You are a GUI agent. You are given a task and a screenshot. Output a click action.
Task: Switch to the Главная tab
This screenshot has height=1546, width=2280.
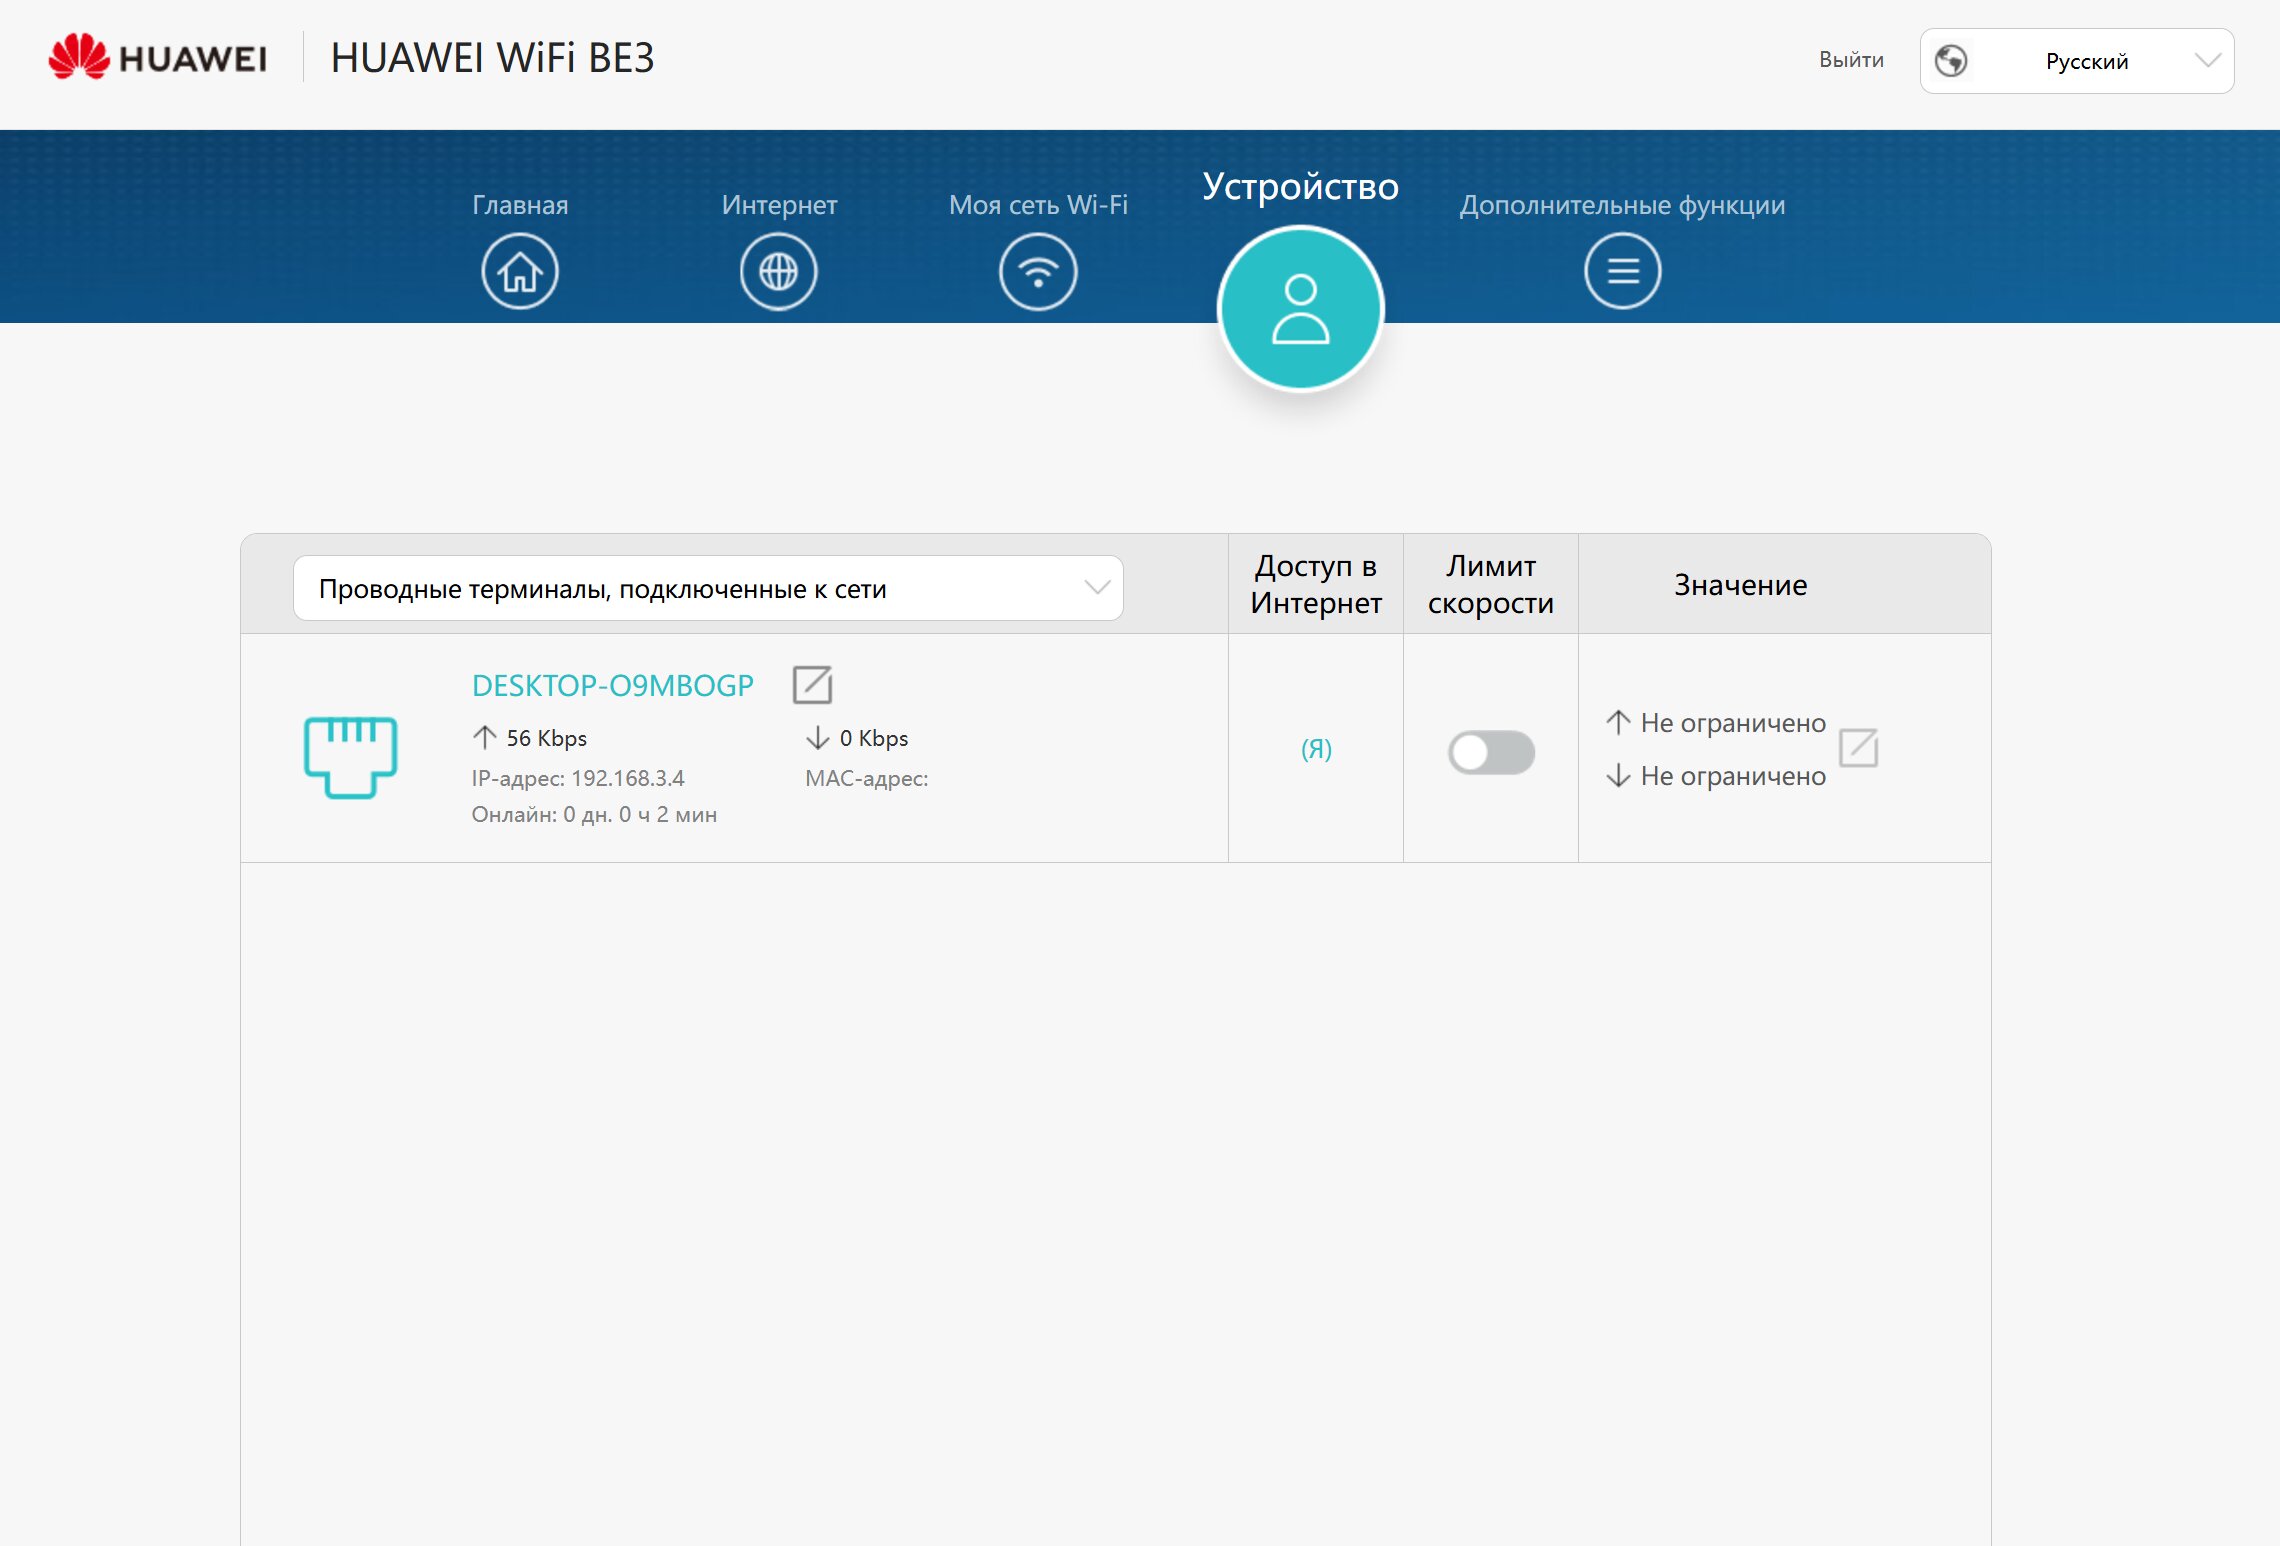[x=520, y=205]
